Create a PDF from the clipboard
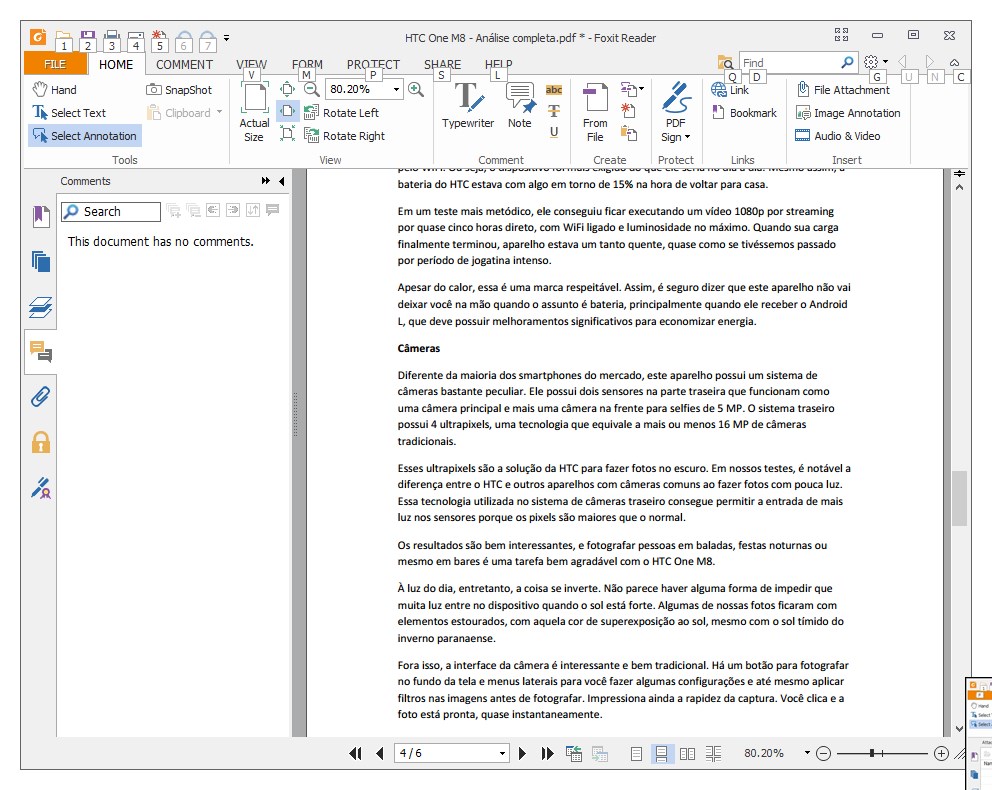The height and width of the screenshot is (790, 992). [x=628, y=133]
